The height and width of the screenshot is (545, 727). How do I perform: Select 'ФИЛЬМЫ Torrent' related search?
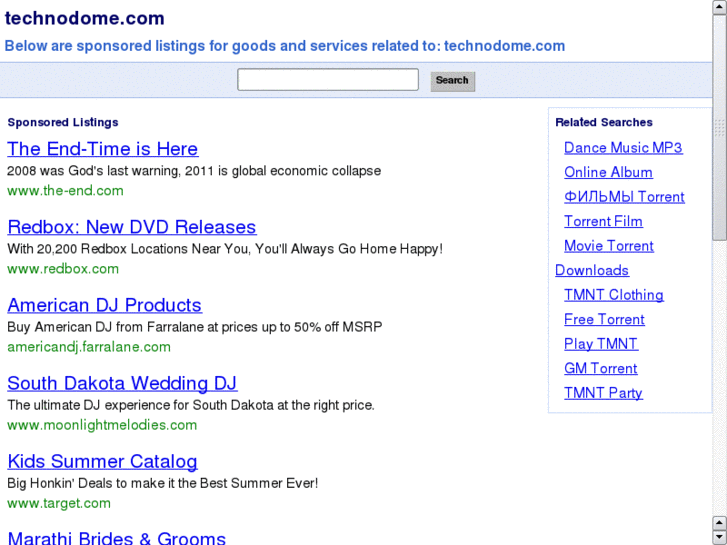pos(624,197)
